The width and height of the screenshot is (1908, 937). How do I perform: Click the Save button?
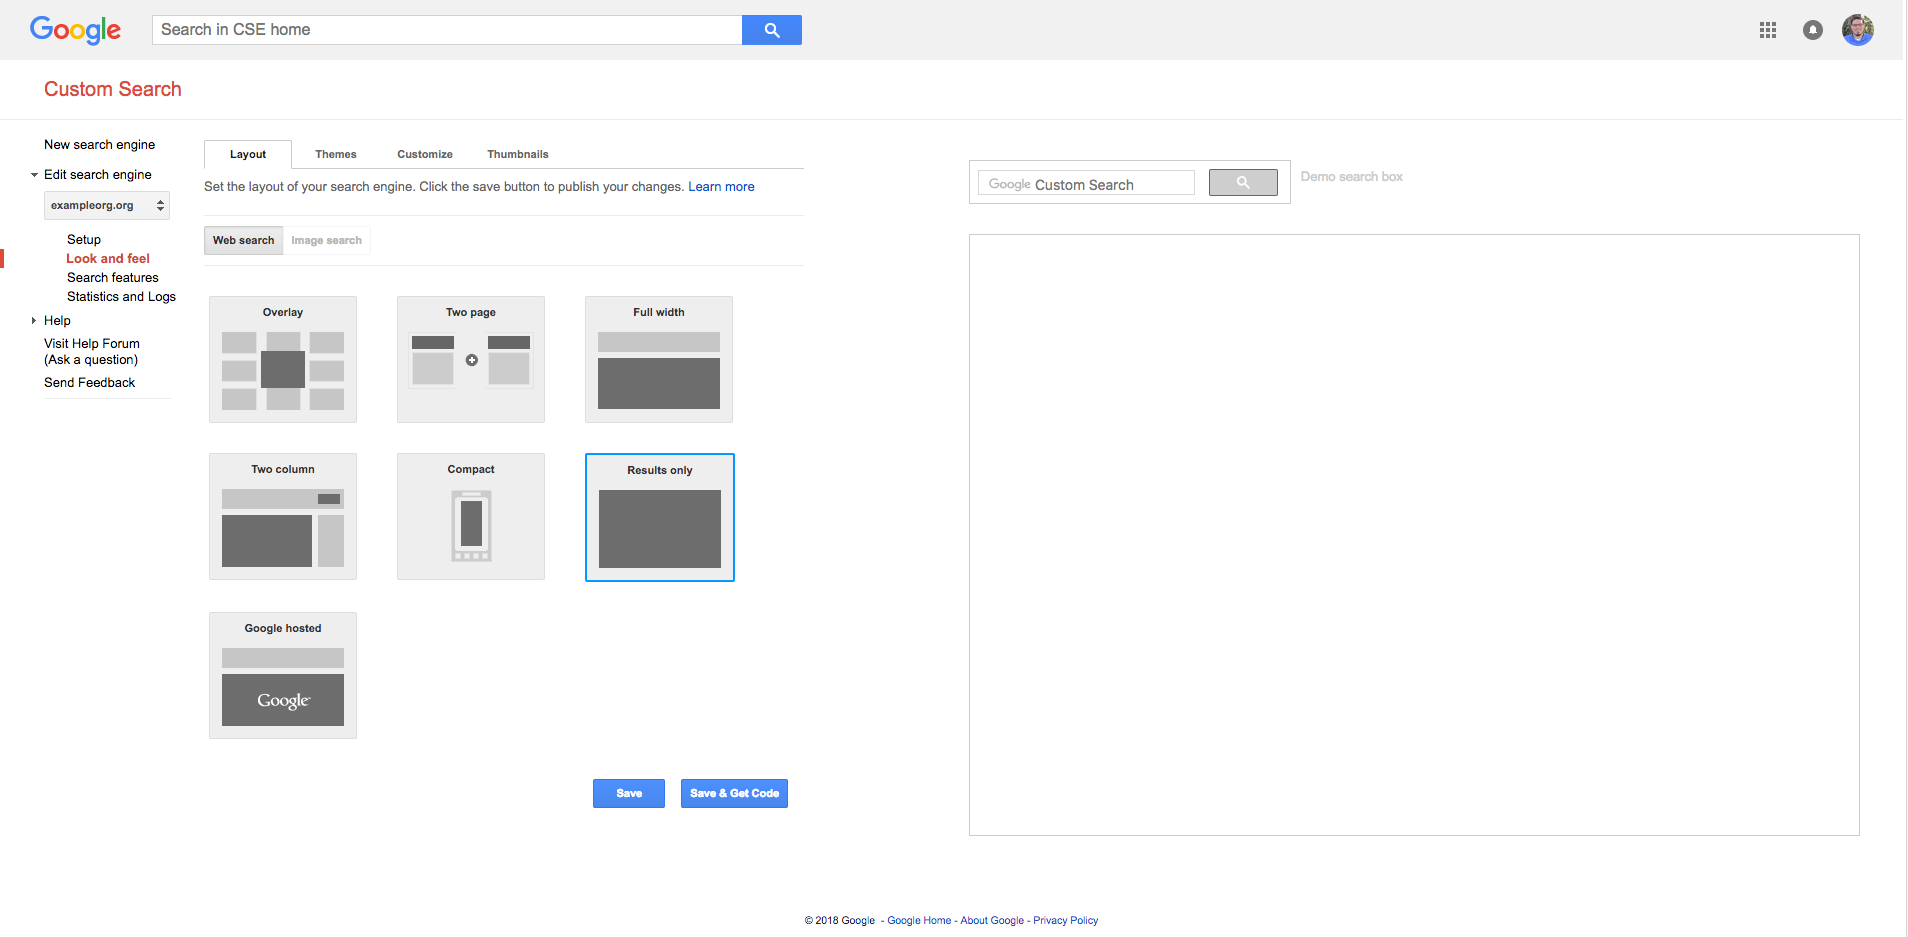coord(629,793)
